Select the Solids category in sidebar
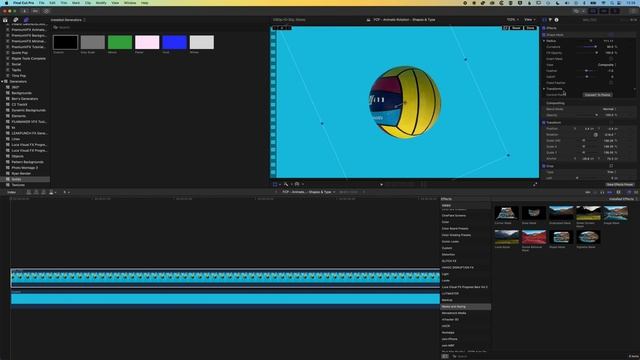Image resolution: width=640 pixels, height=360 pixels. coord(25,179)
